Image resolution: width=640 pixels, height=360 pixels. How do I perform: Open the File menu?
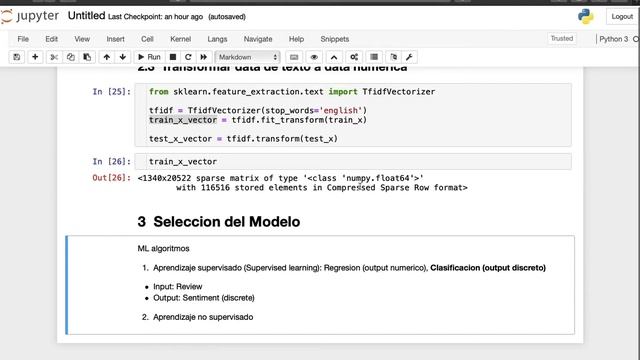[23, 39]
